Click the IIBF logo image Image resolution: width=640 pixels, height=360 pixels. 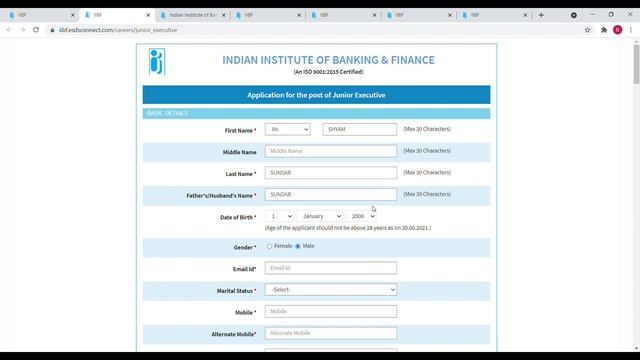pos(157,62)
